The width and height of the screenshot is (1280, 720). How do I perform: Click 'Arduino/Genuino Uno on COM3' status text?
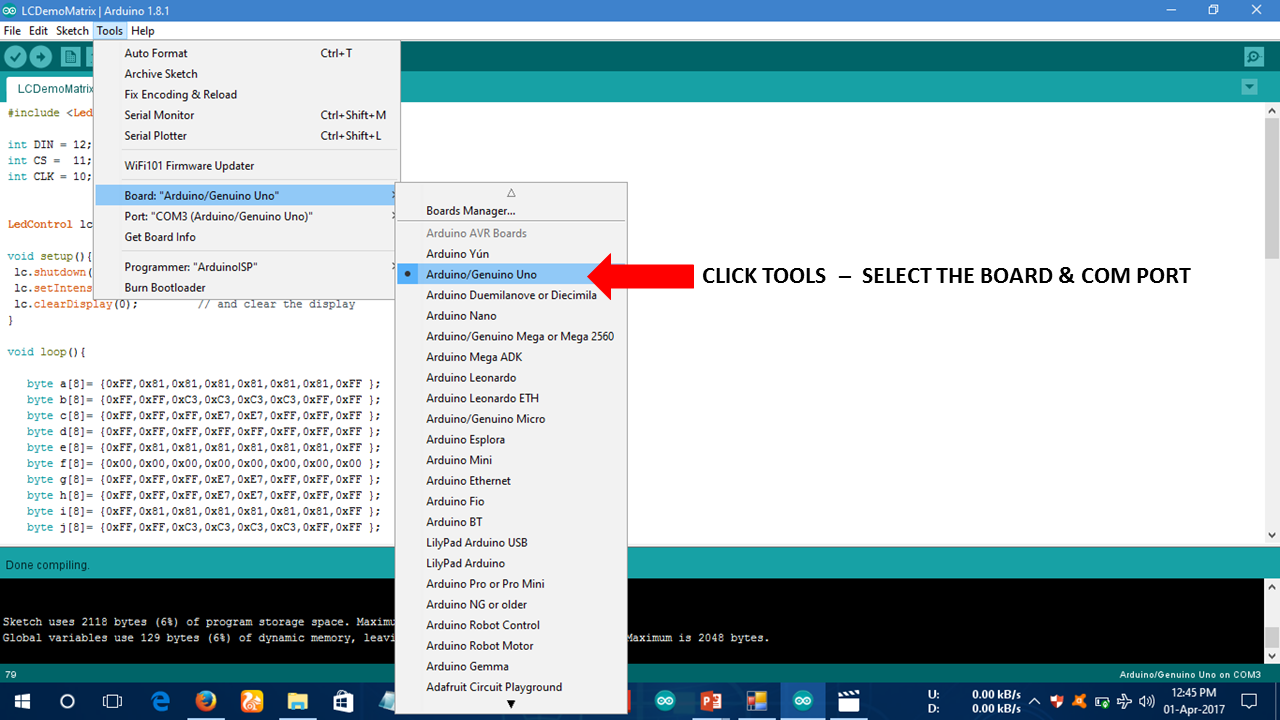(x=1190, y=675)
